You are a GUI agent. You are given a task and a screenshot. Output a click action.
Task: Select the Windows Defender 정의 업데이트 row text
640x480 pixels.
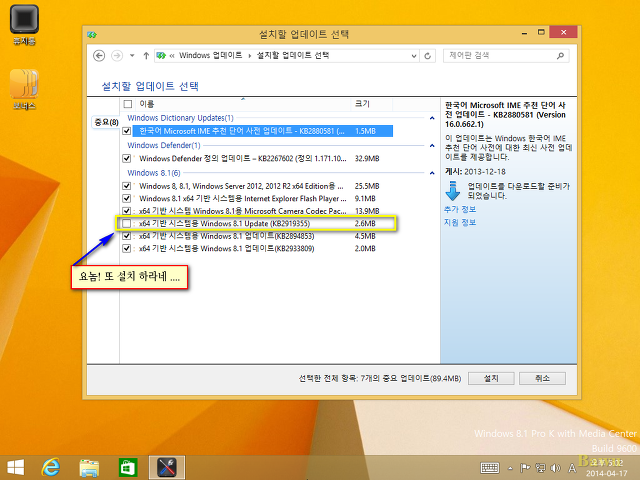point(242,158)
